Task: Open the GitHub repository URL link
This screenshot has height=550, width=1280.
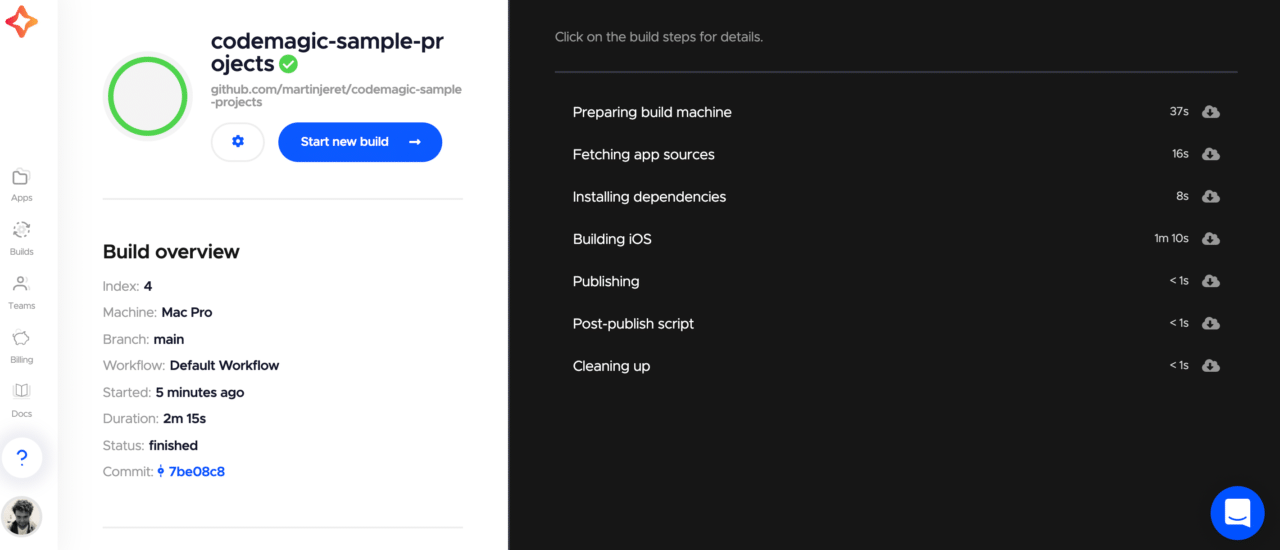Action: coord(336,96)
